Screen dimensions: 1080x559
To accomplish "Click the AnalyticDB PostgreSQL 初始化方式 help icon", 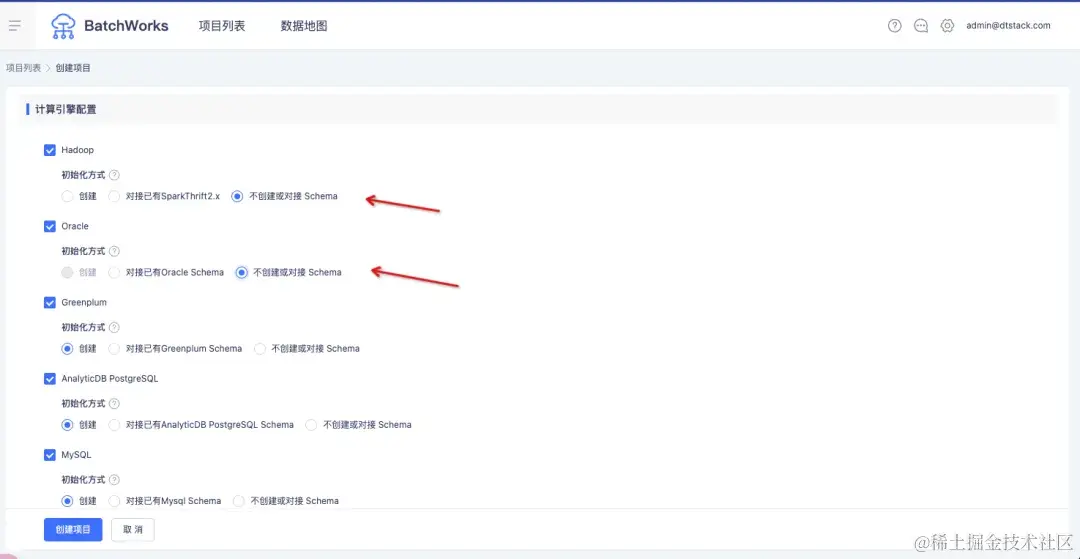I will pos(114,403).
